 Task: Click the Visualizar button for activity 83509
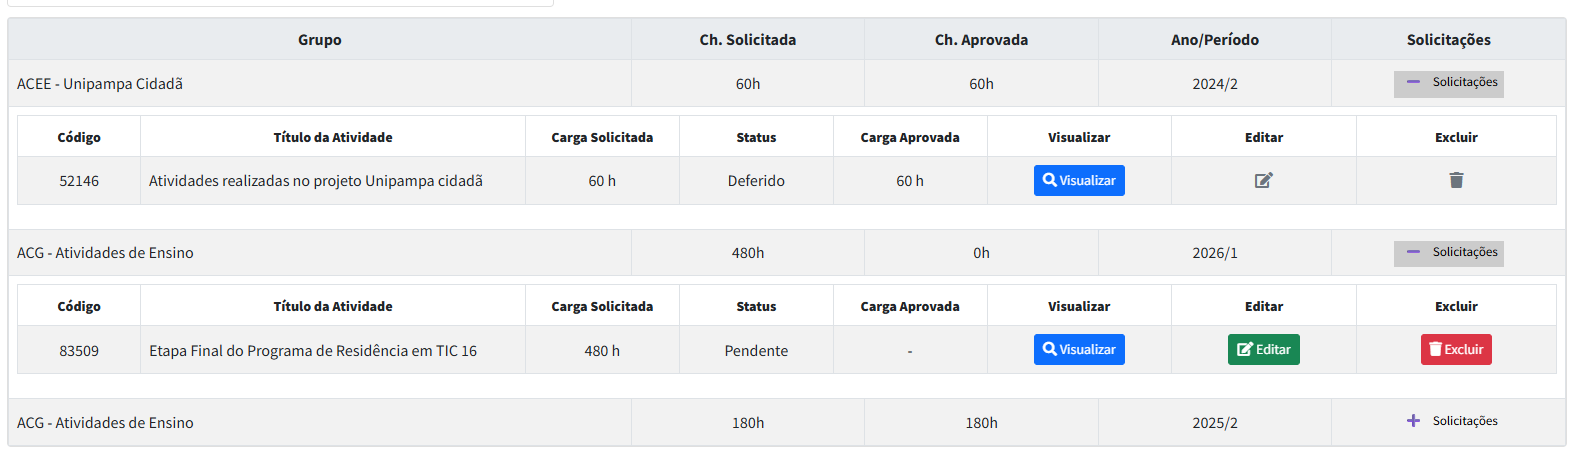1079,350
